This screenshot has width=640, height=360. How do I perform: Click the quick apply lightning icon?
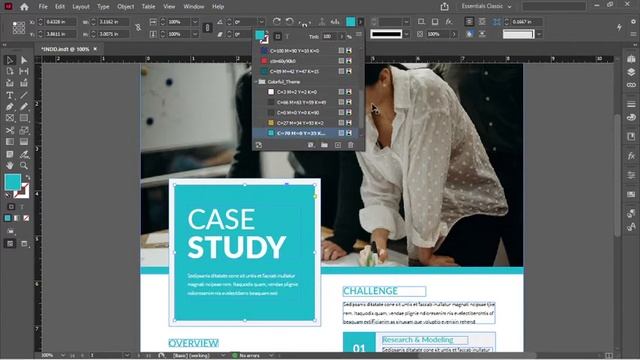click(619, 27)
